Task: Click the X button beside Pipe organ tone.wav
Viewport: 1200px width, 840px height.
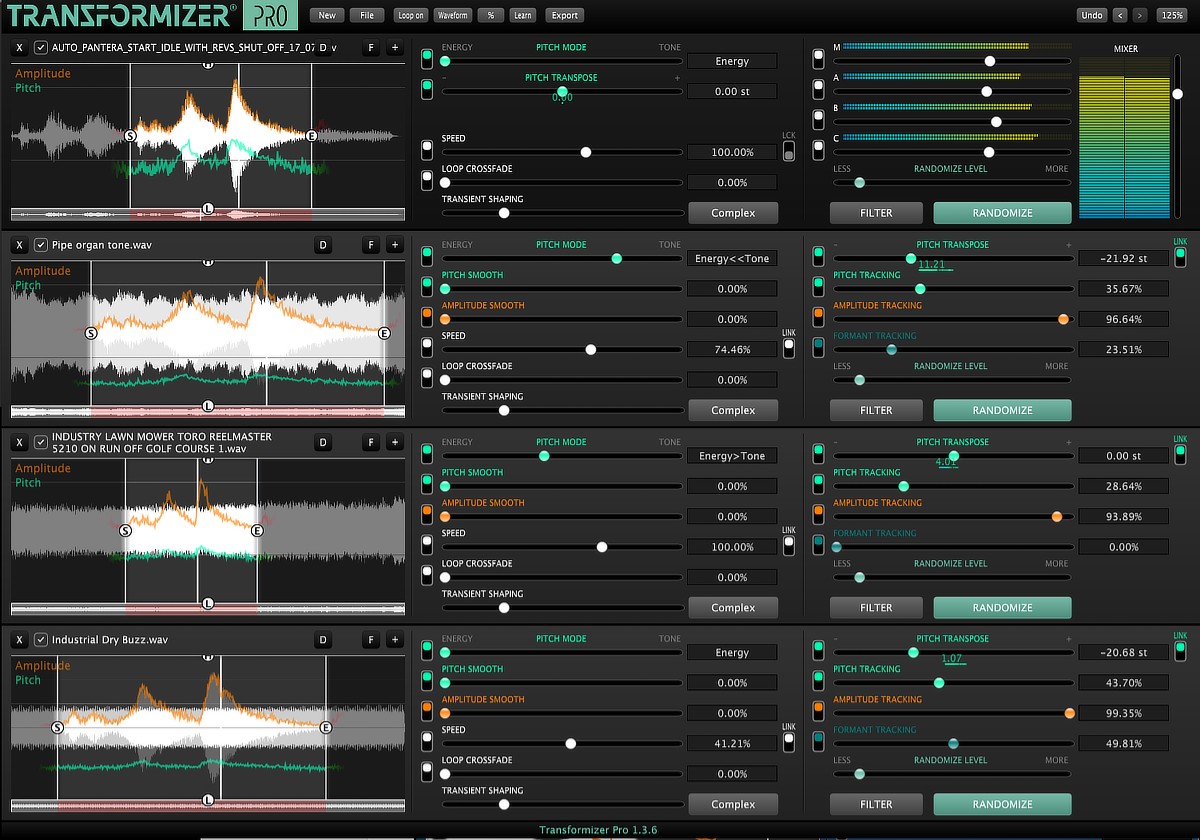Action: tap(20, 245)
